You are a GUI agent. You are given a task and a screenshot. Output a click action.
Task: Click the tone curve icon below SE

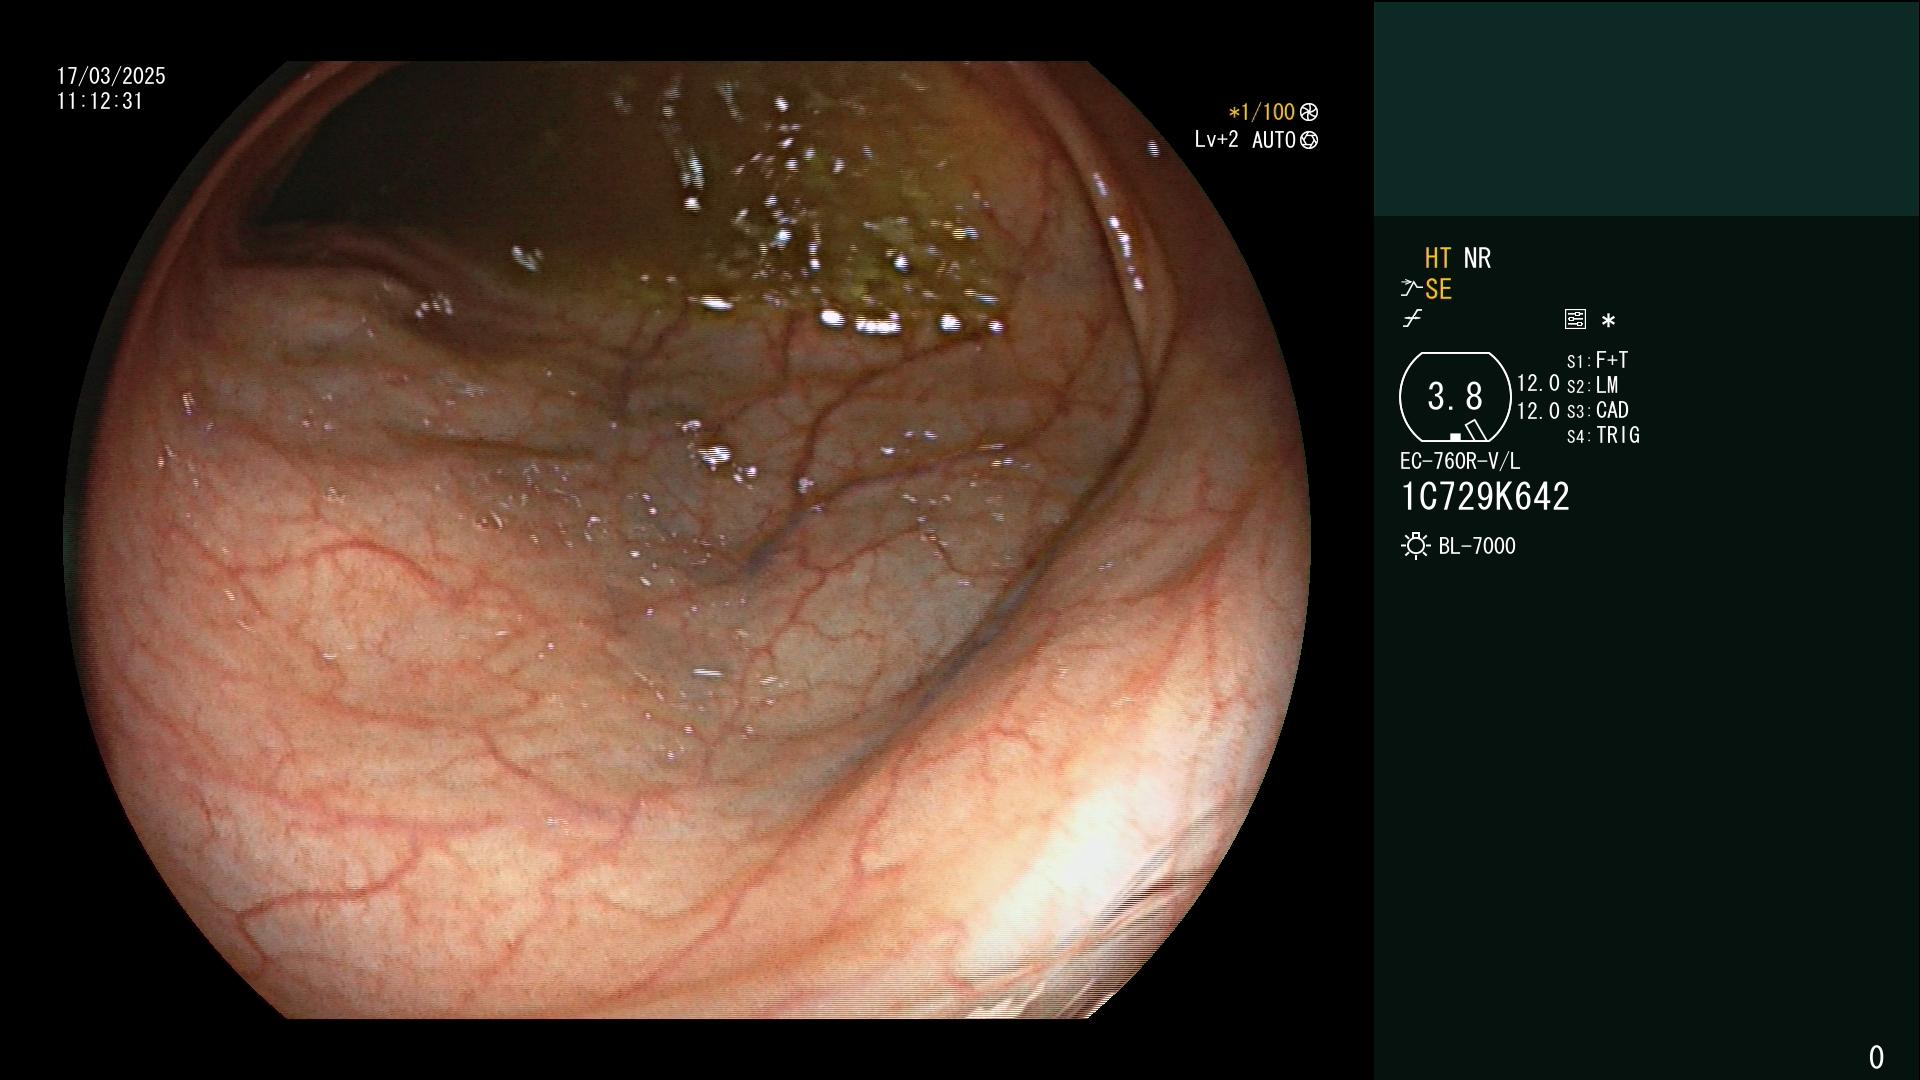click(x=1412, y=319)
